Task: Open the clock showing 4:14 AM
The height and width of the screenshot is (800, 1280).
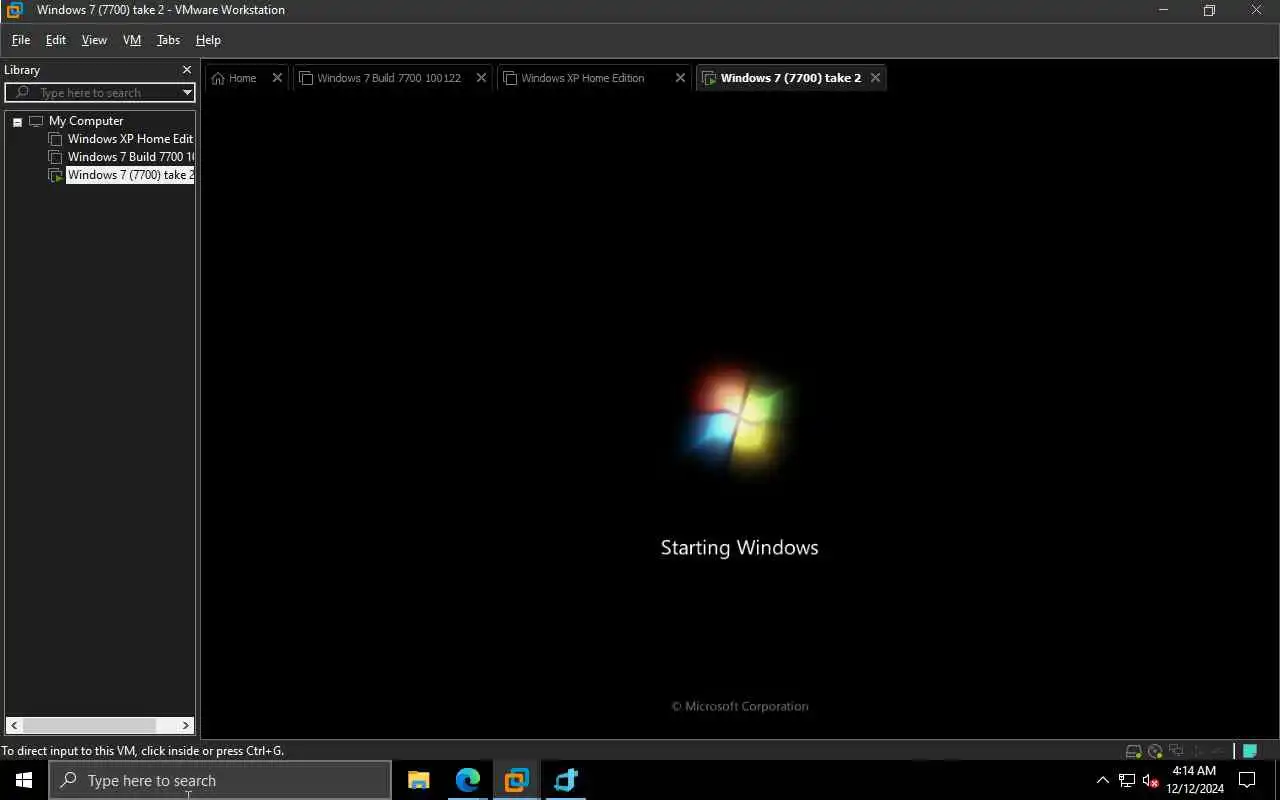Action: (x=1194, y=780)
